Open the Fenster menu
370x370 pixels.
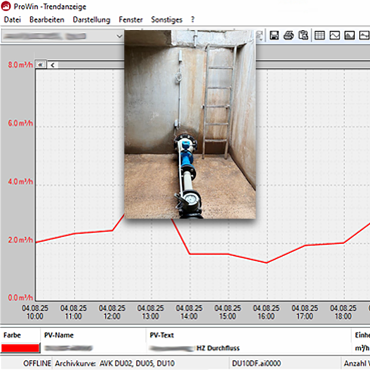pos(131,20)
